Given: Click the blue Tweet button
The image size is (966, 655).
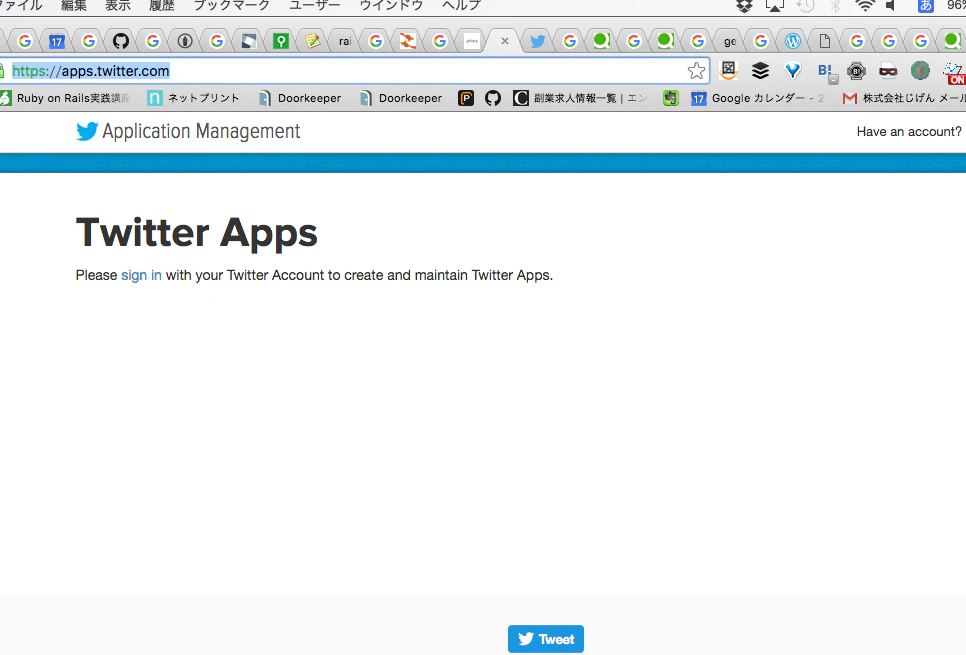Looking at the screenshot, I should point(546,639).
